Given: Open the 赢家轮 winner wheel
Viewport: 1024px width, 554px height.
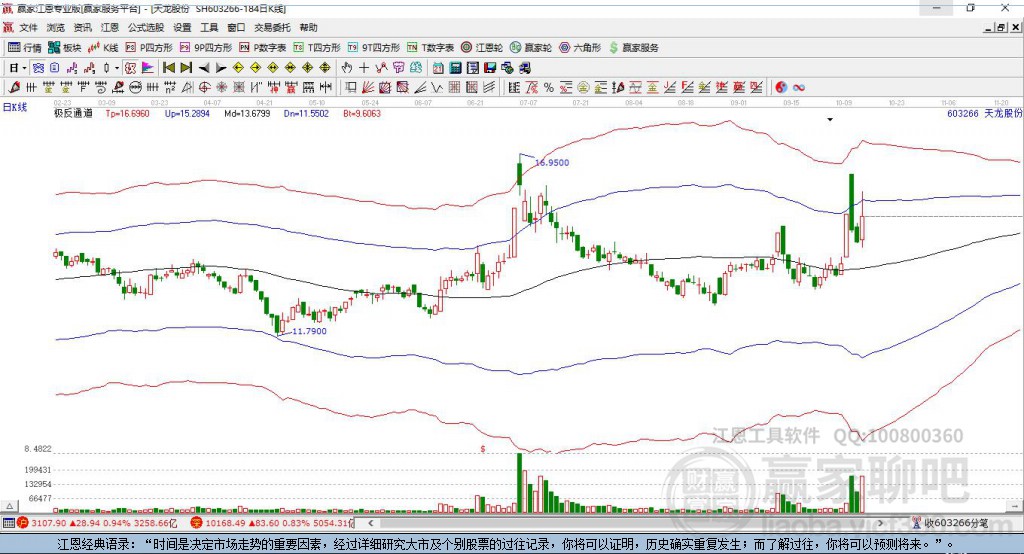Looking at the screenshot, I should tap(531, 48).
